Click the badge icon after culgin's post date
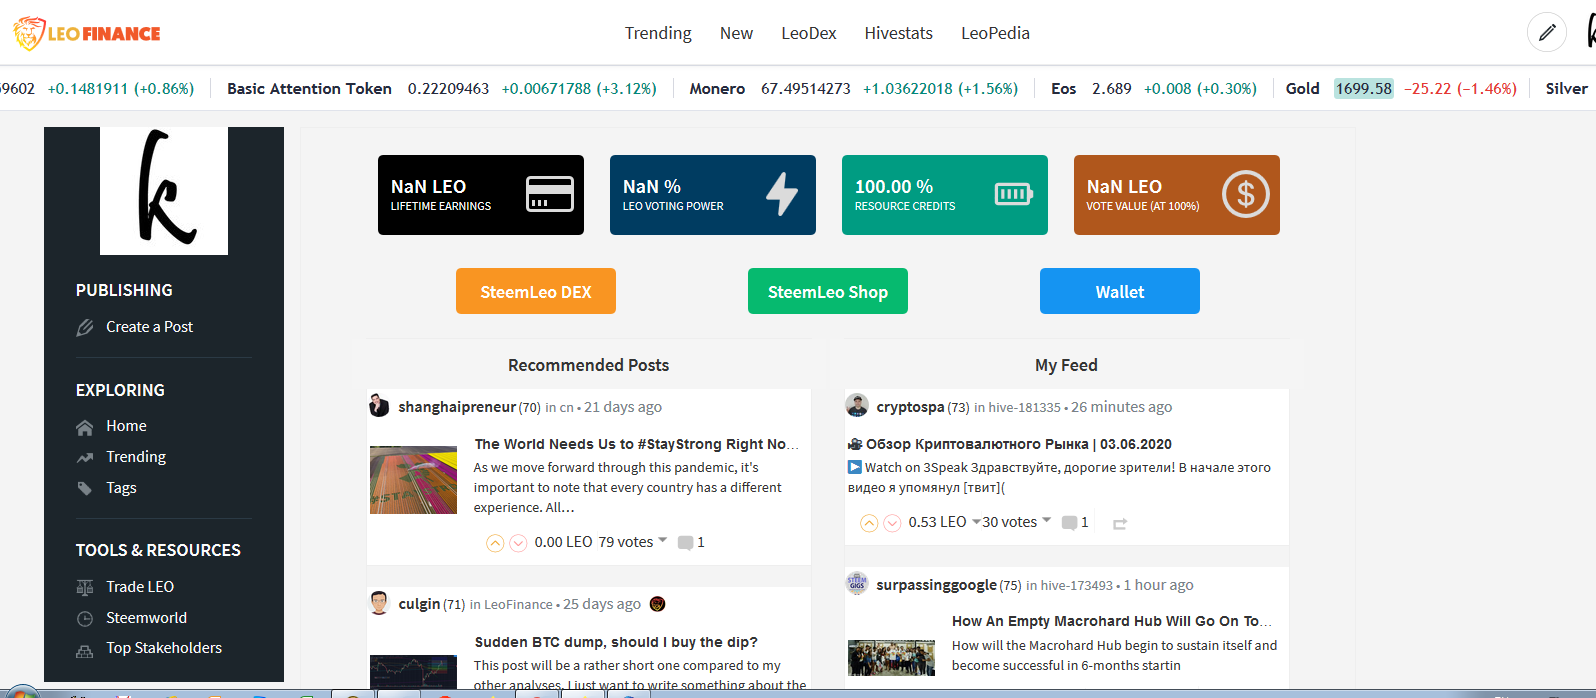This screenshot has width=1596, height=698. 657,604
